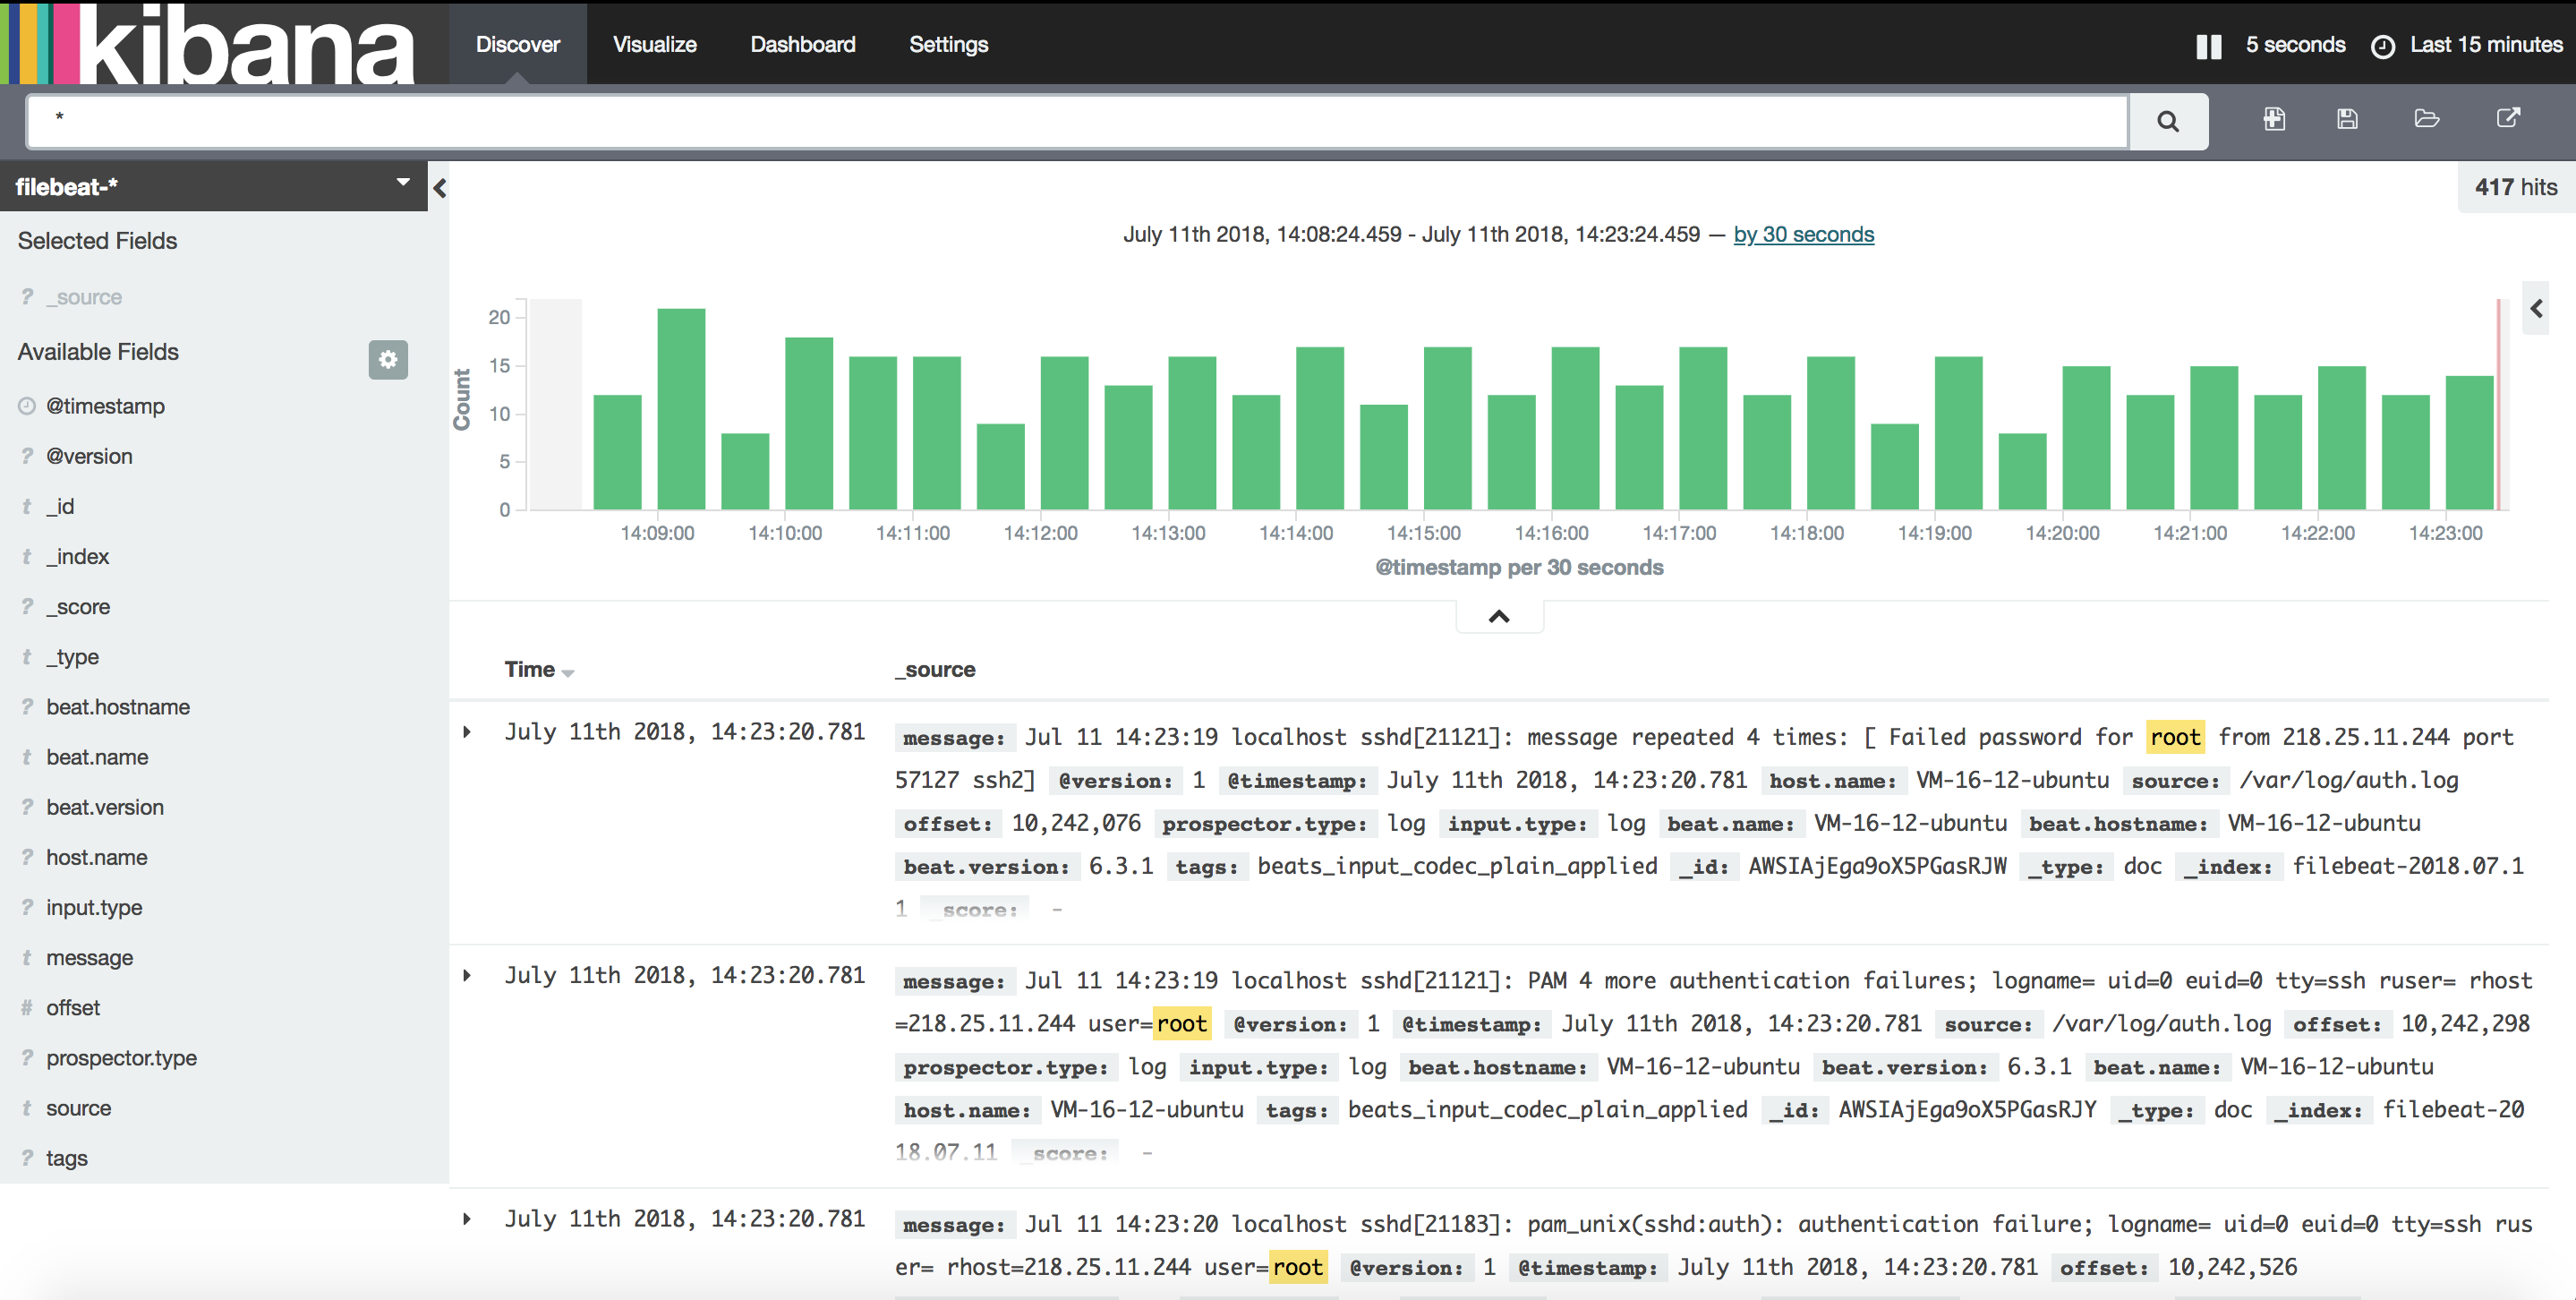Click the 5 seconds refresh interval

pos(2294,45)
